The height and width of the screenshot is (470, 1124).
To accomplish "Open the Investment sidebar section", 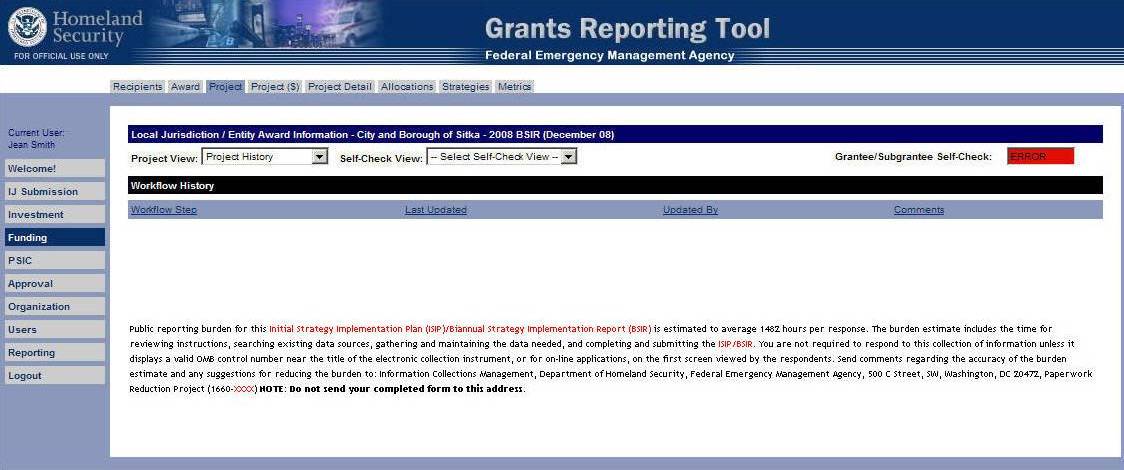I will [x=54, y=214].
